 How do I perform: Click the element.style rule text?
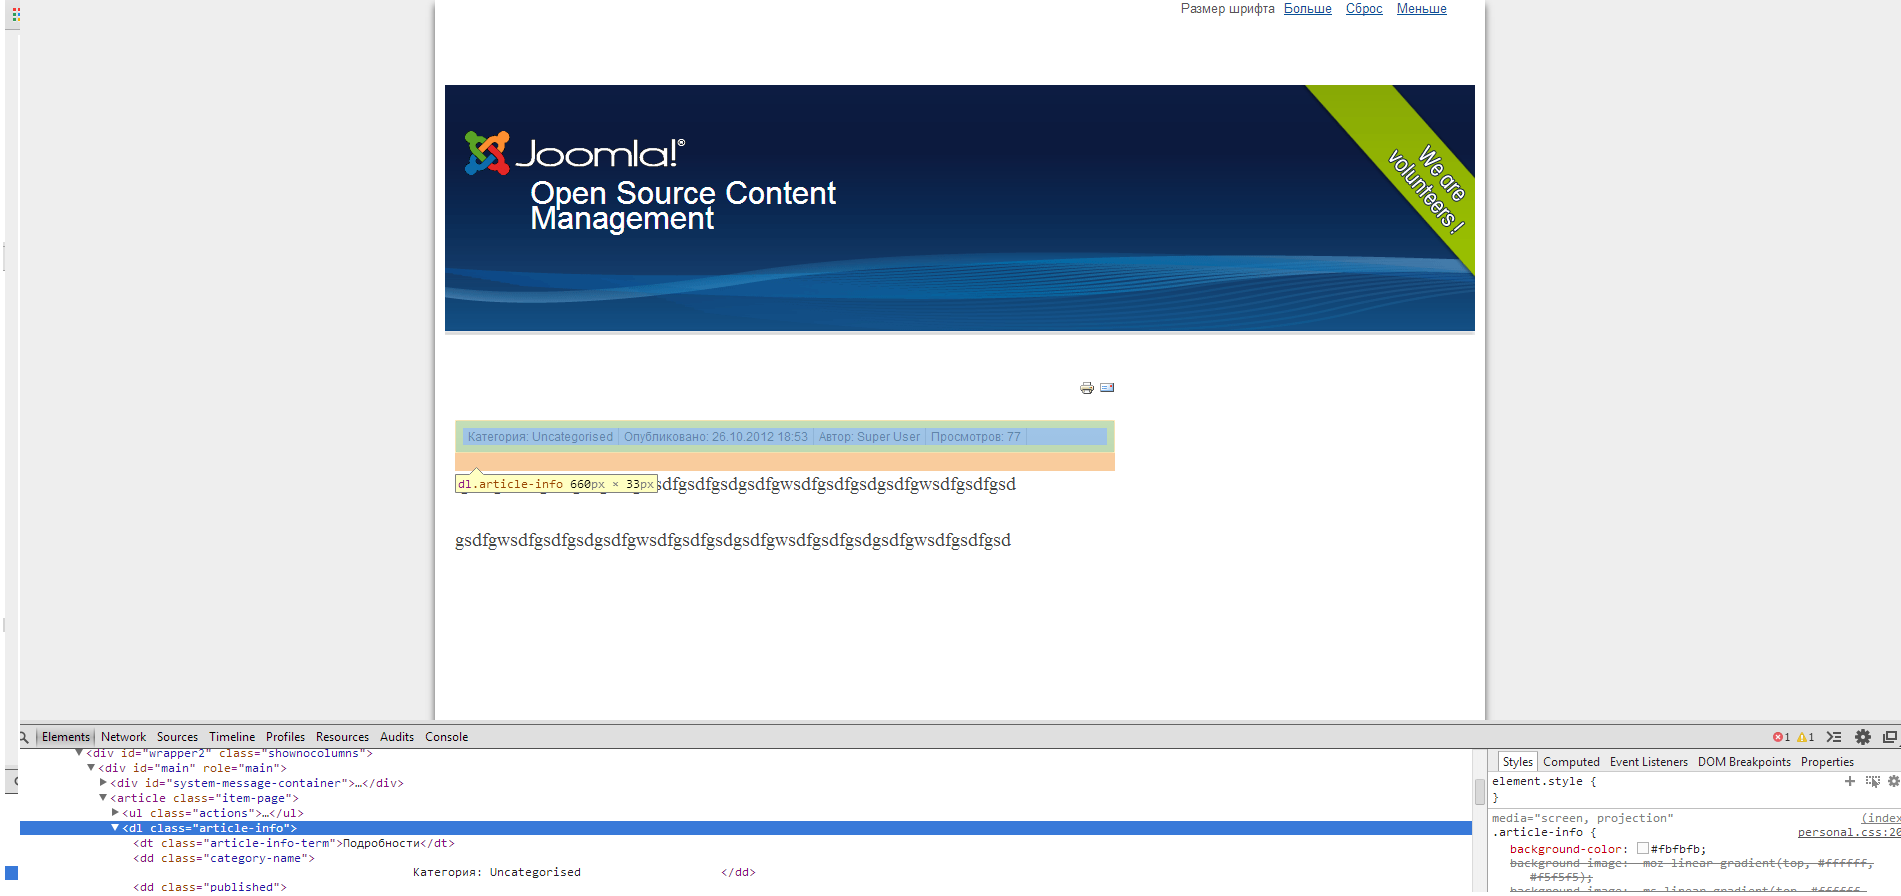point(1544,782)
